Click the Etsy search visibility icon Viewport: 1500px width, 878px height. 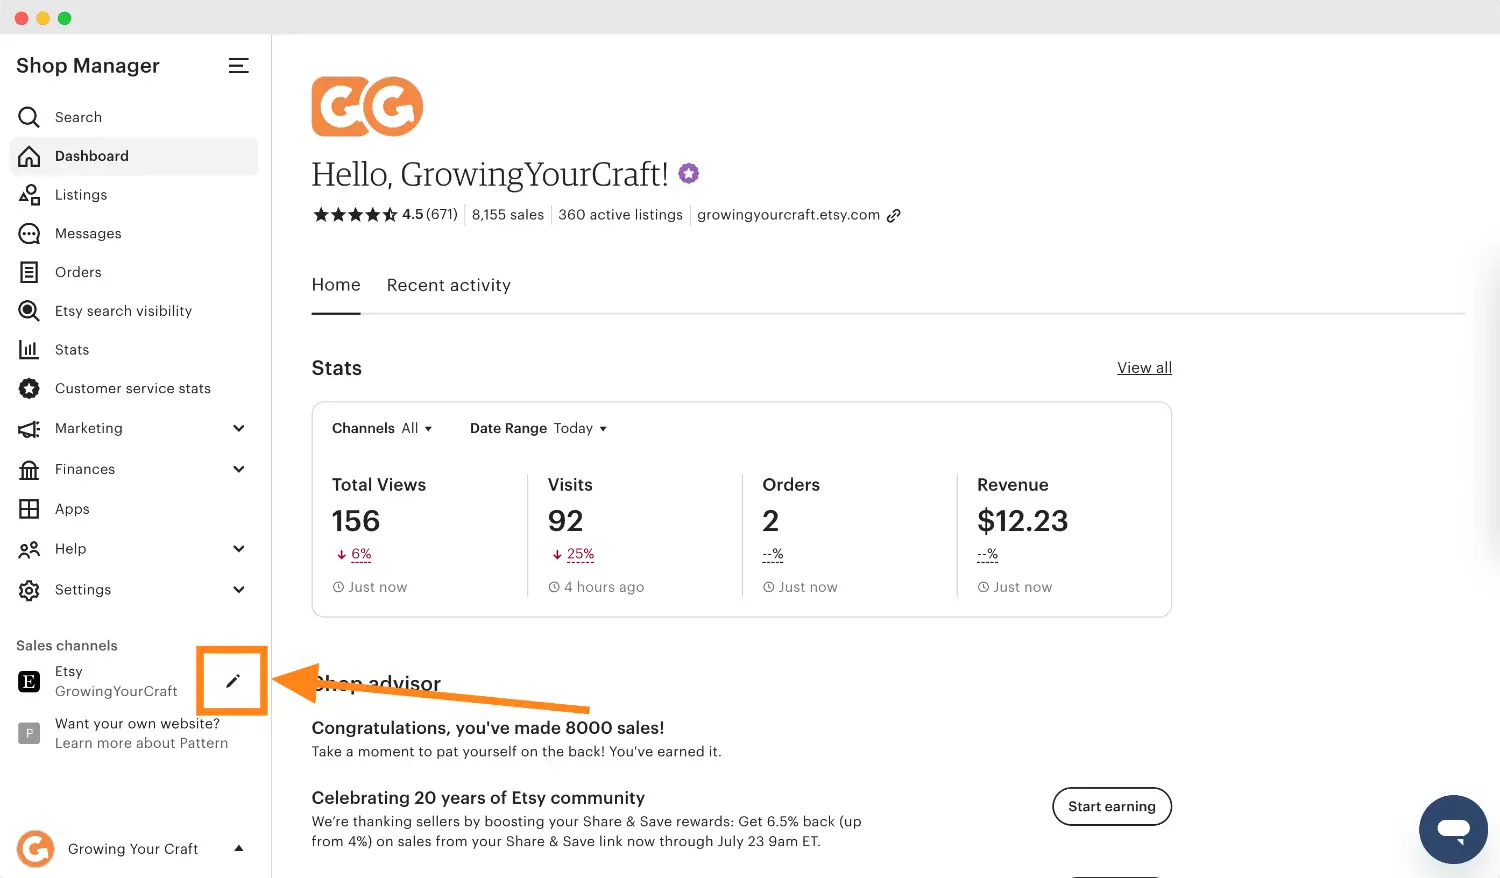pyautogui.click(x=29, y=311)
